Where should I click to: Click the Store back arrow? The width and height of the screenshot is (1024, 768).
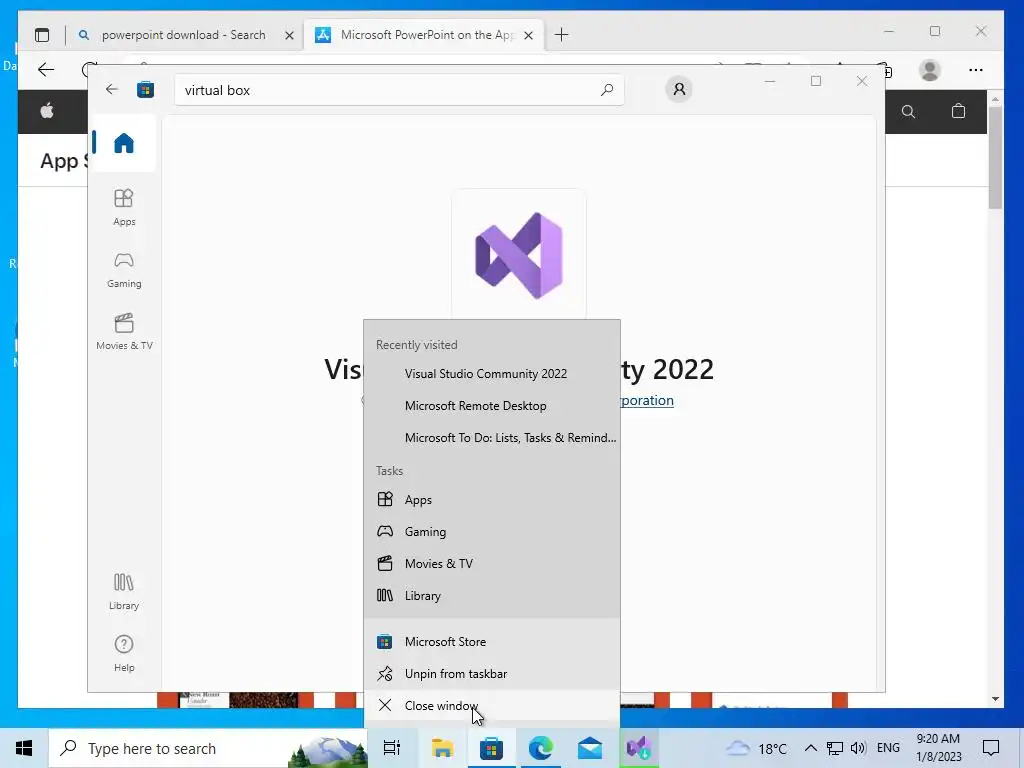(x=112, y=89)
